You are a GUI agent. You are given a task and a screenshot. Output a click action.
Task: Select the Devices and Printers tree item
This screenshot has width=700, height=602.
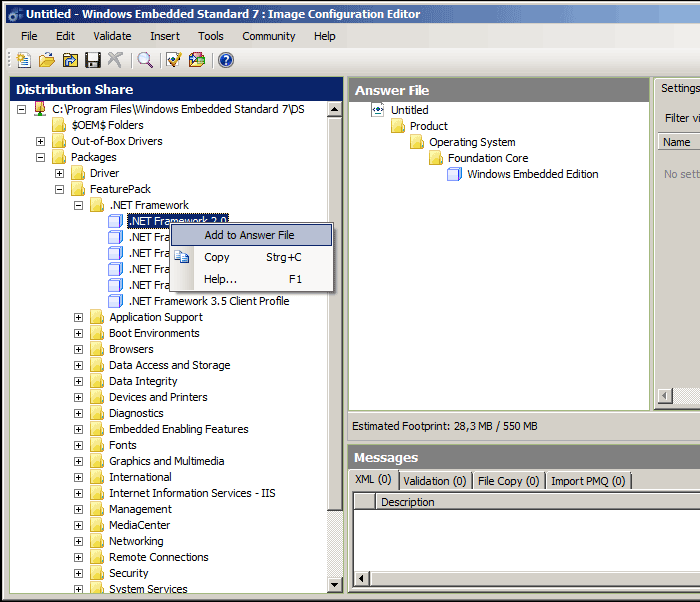pyautogui.click(x=158, y=397)
